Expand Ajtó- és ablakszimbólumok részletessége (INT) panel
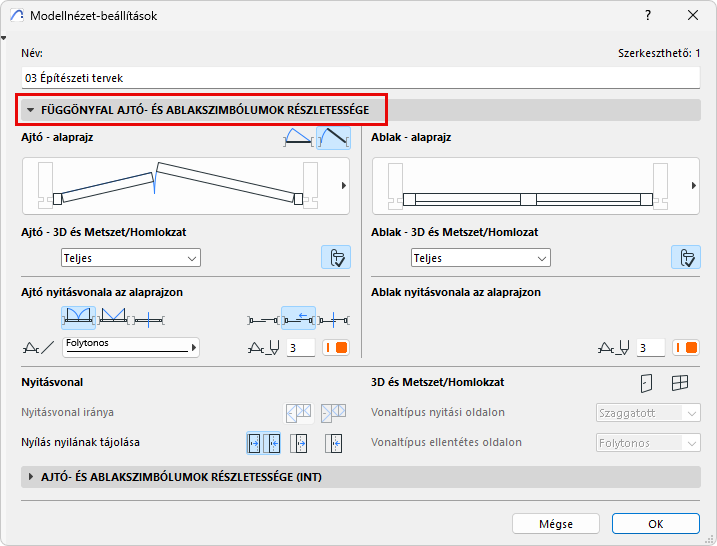Screen dimensions: 717x546 point(31,477)
